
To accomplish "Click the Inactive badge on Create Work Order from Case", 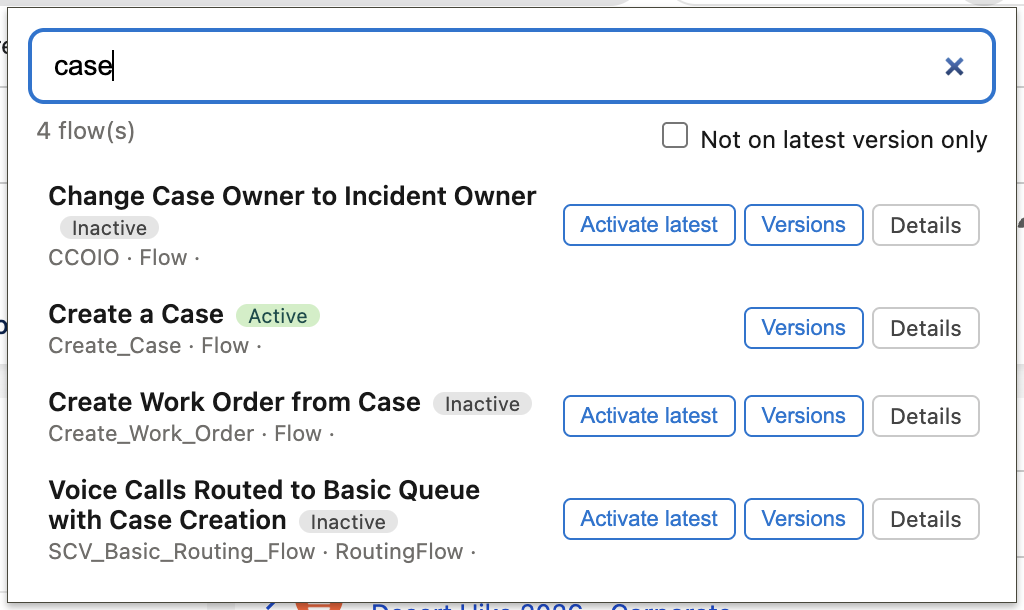I will pos(482,404).
